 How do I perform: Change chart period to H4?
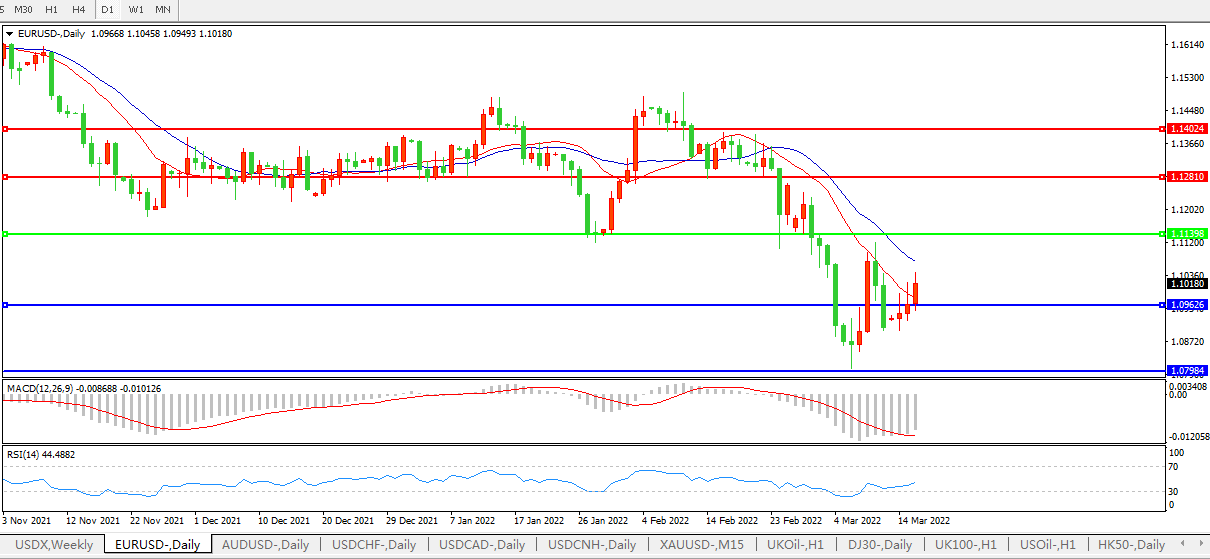[x=78, y=9]
